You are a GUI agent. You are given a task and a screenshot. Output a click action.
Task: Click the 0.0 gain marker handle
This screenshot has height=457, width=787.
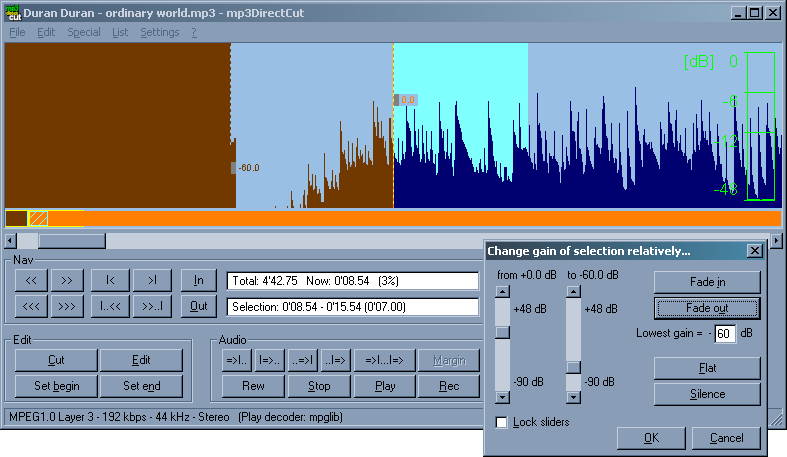397,100
